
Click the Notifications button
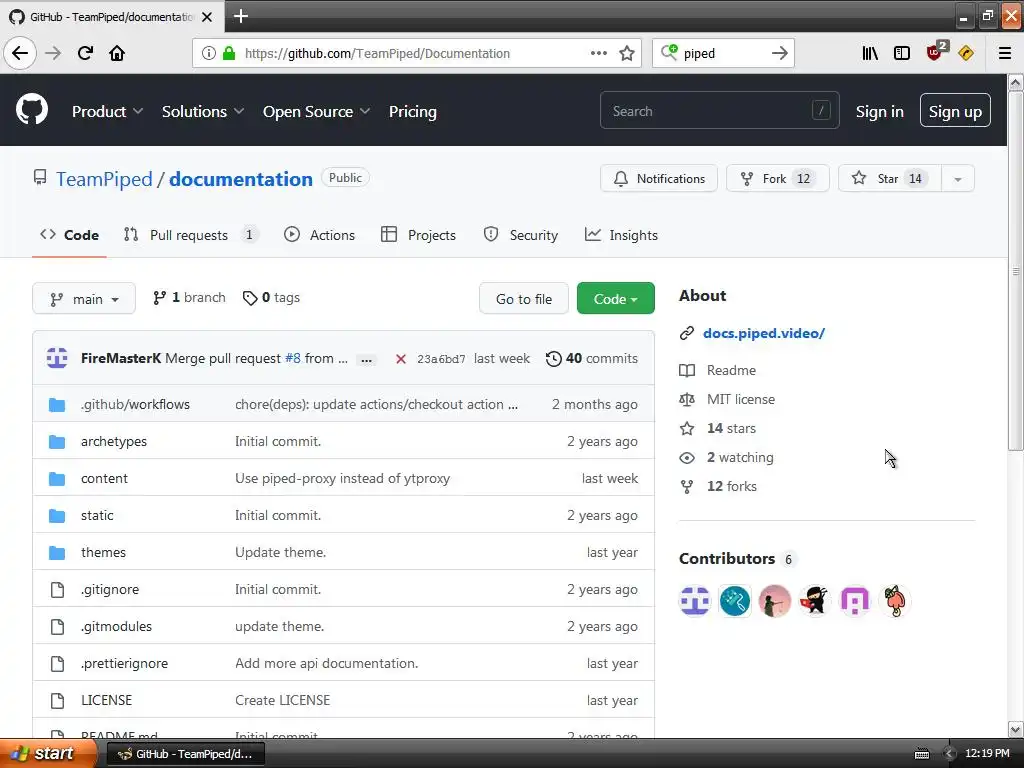(659, 179)
